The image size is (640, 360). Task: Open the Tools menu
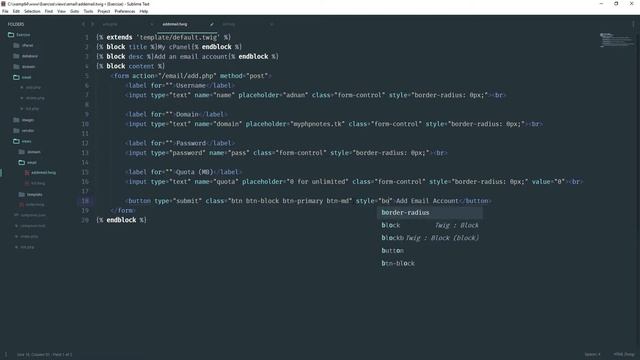[x=88, y=11]
